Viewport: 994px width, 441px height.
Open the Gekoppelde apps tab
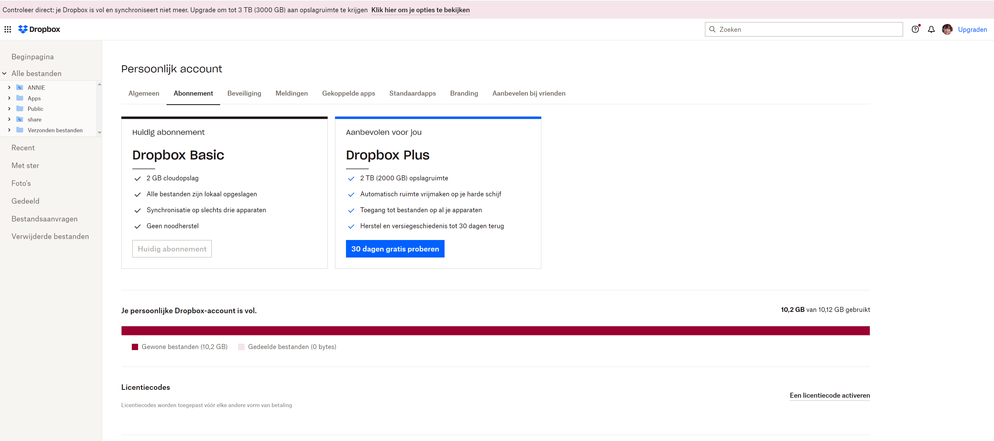pos(349,93)
